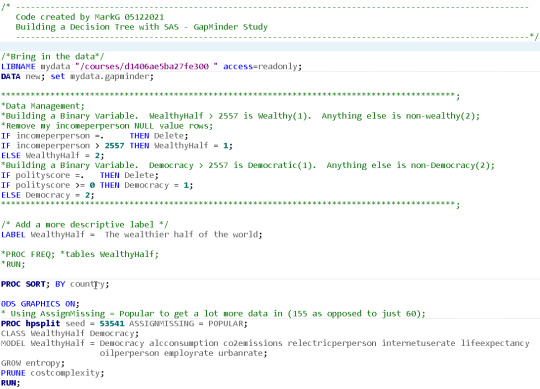The height and width of the screenshot is (389, 540).
Task: Click 'lifeexpectancy' in the MODEL line
Action: tap(495, 343)
